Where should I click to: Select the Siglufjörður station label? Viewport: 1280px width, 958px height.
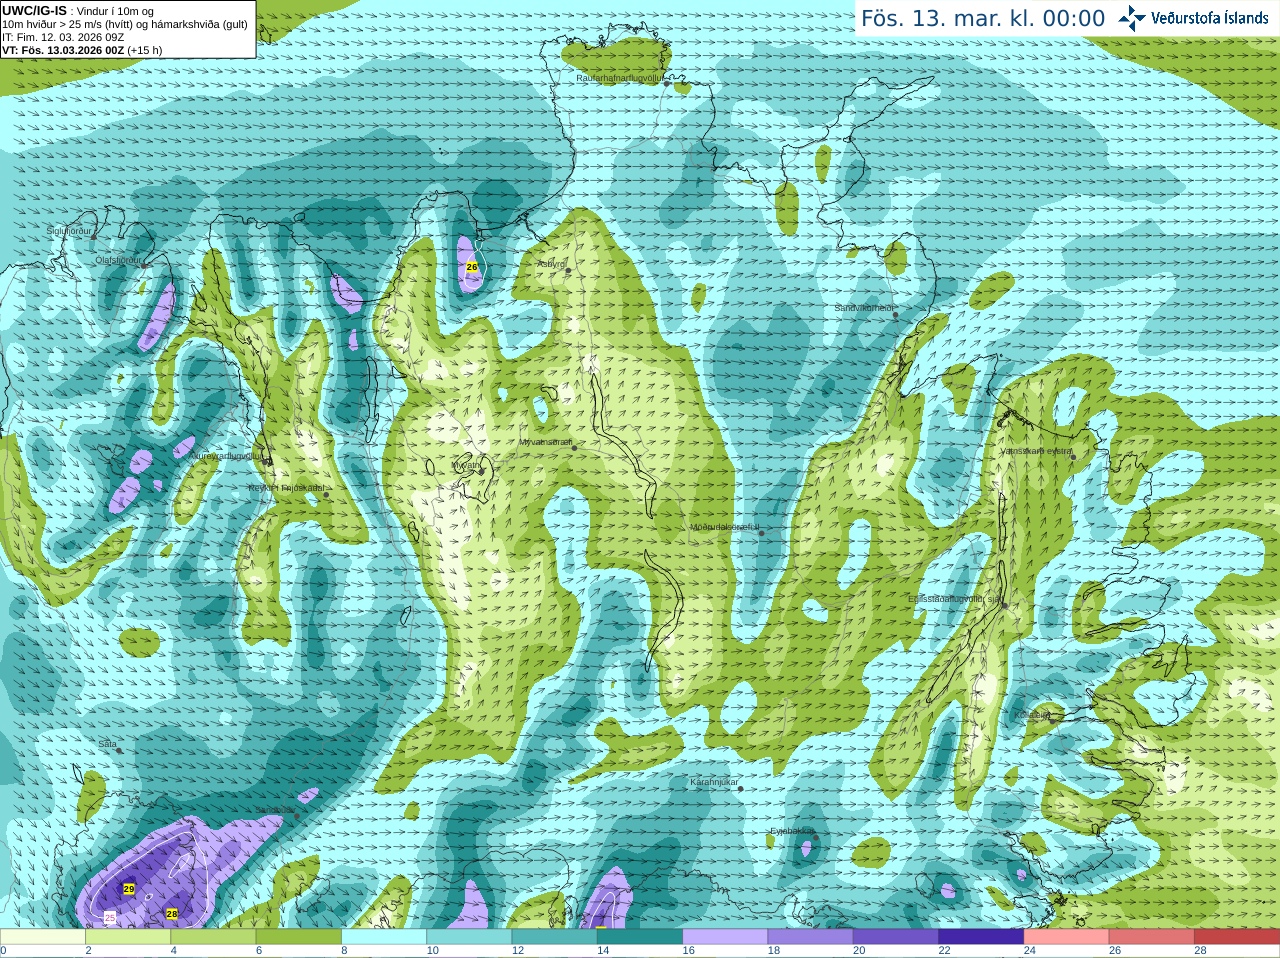(69, 231)
